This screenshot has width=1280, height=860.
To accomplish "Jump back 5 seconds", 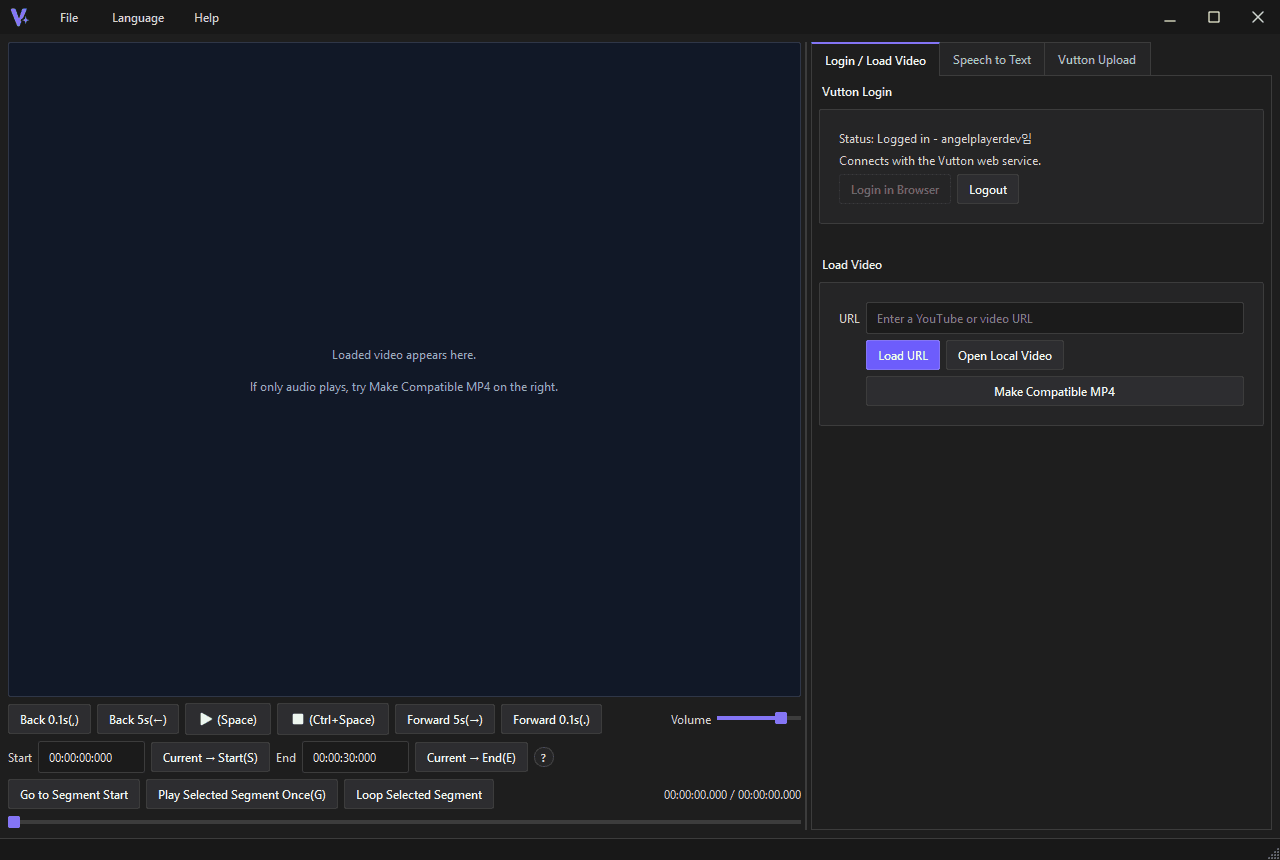I will [138, 719].
